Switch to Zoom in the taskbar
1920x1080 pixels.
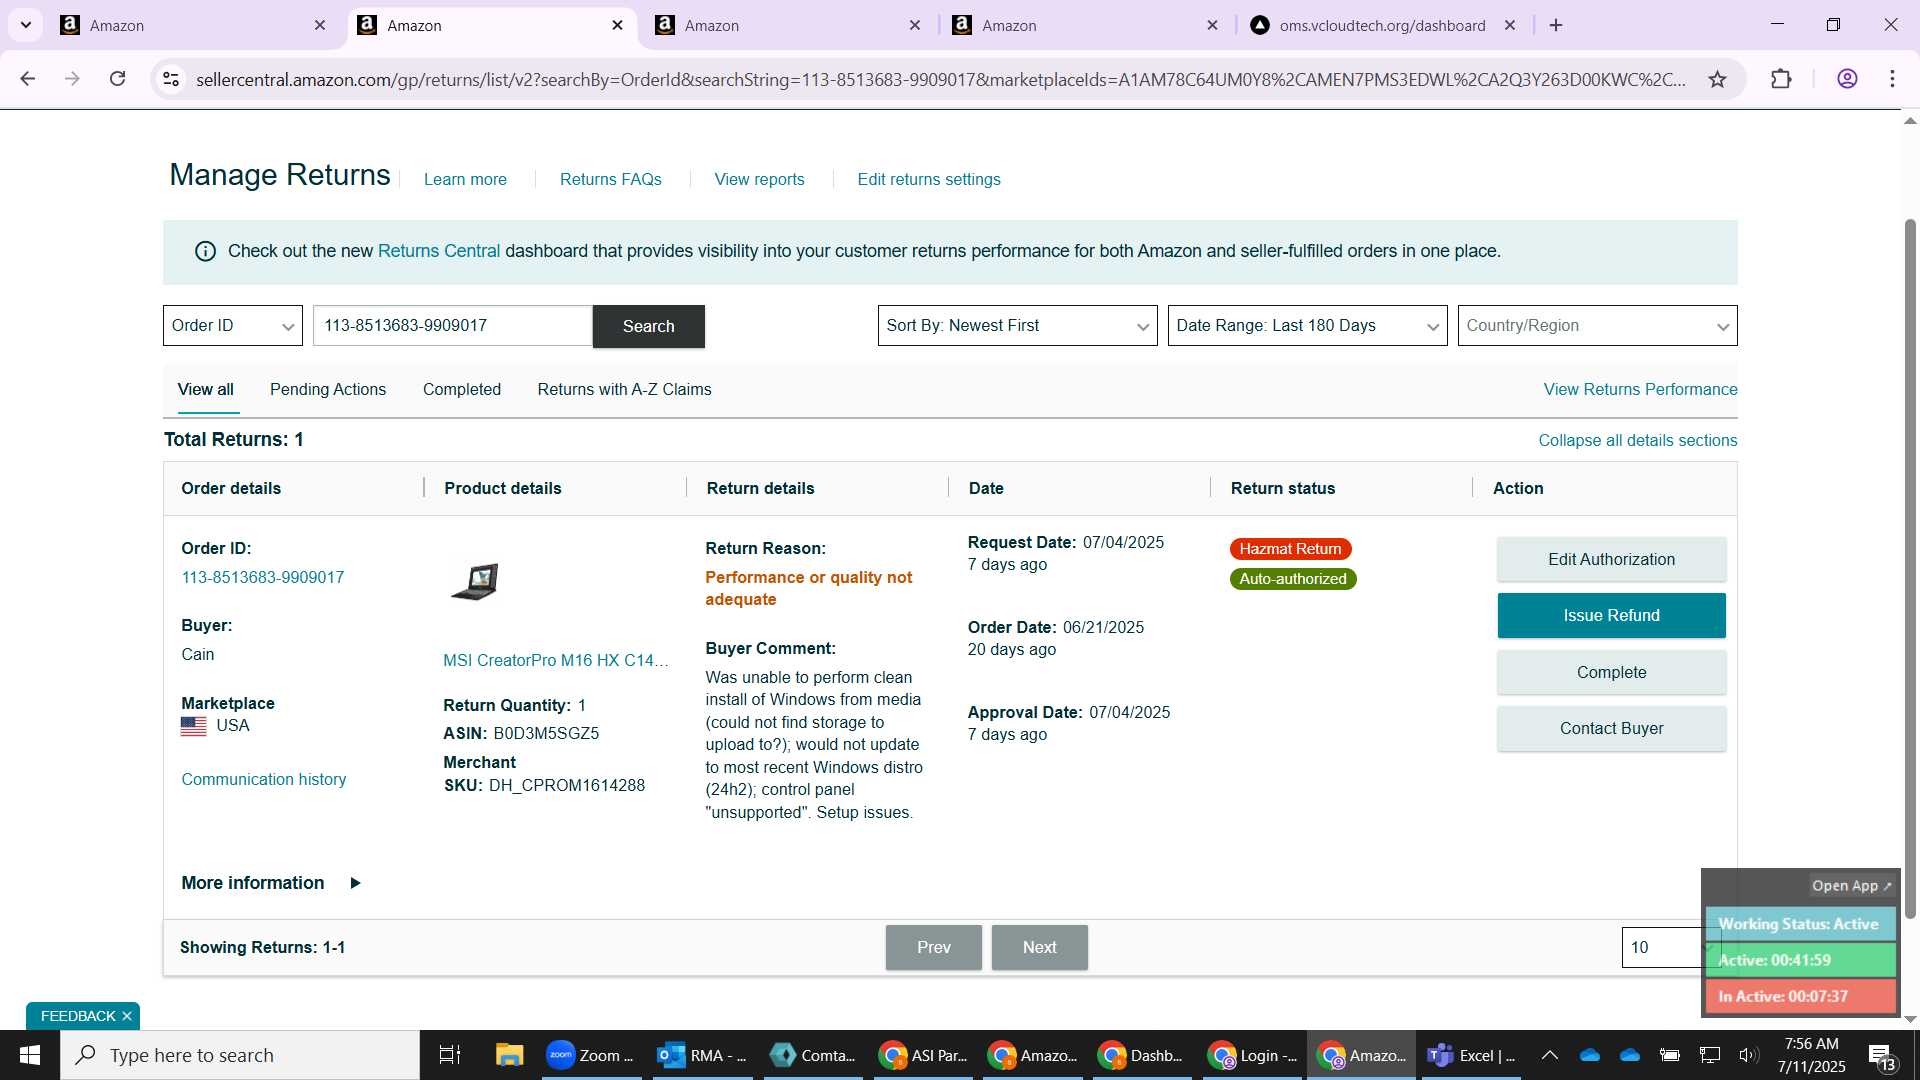592,1055
